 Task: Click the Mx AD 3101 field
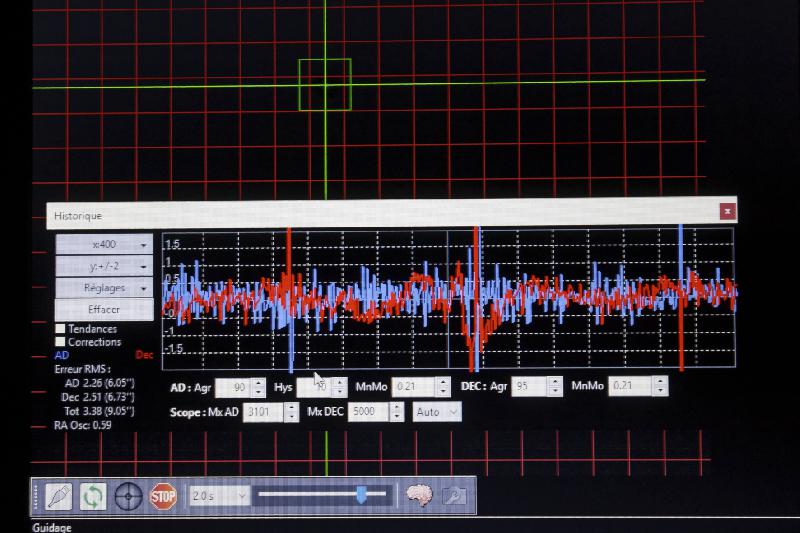point(263,412)
